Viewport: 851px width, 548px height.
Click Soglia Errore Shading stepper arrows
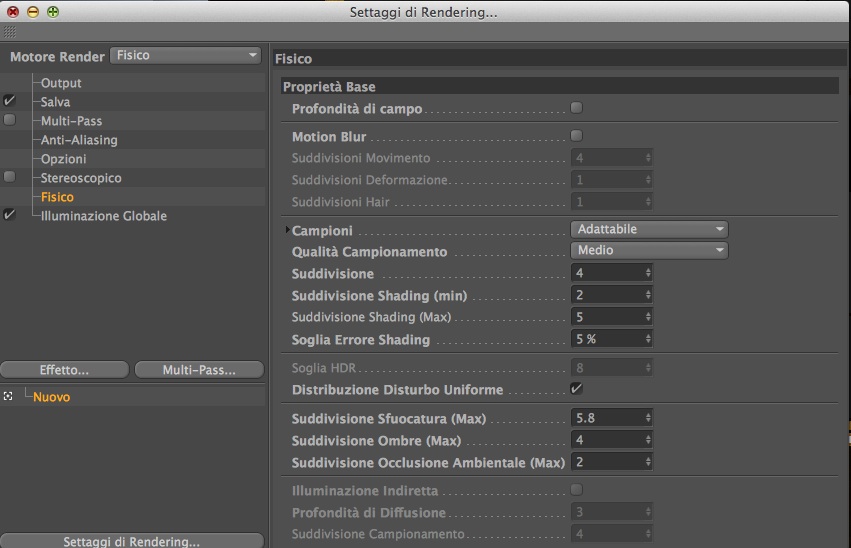coord(649,339)
